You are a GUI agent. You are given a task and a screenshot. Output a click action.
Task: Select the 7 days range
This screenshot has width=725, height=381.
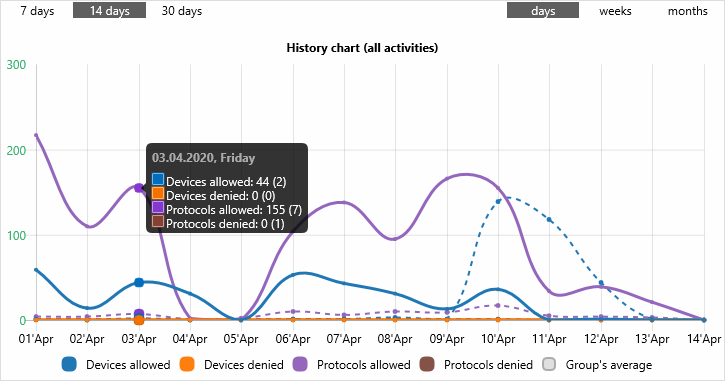coord(37,11)
